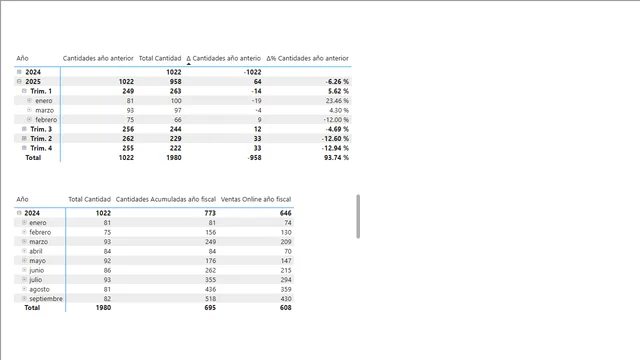Select the '695' accumulated total cell
The width and height of the screenshot is (640, 360).
tap(210, 307)
